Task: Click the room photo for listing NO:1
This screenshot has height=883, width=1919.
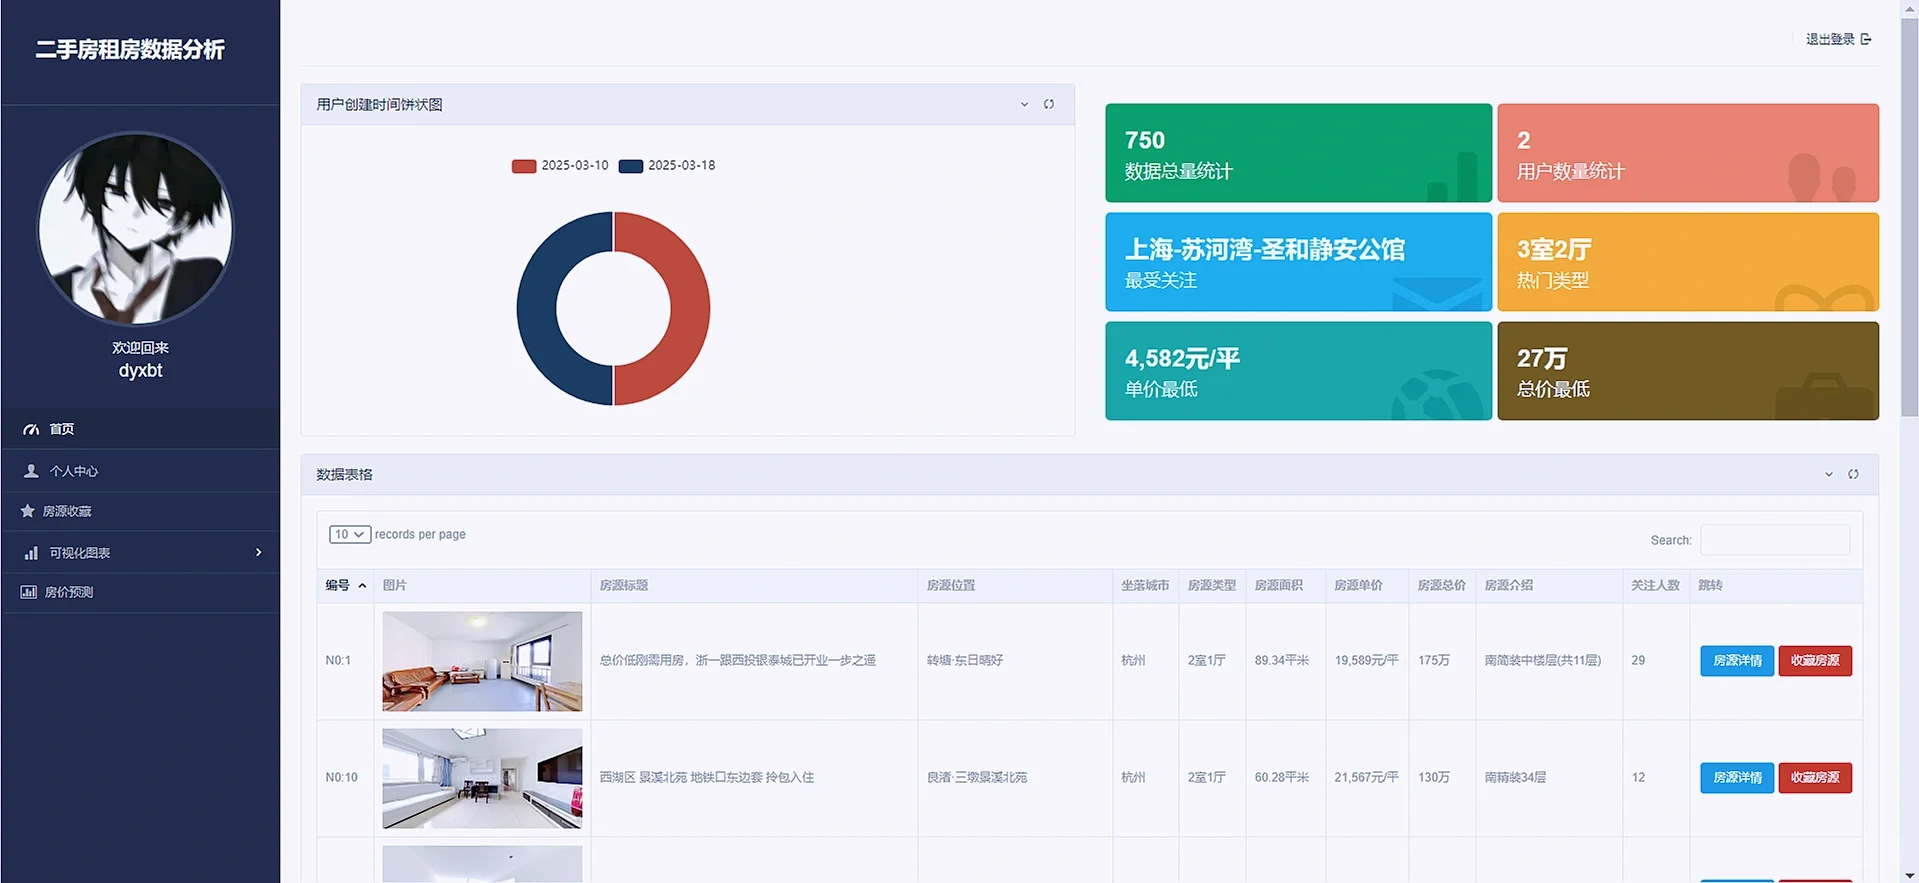Action: click(482, 661)
